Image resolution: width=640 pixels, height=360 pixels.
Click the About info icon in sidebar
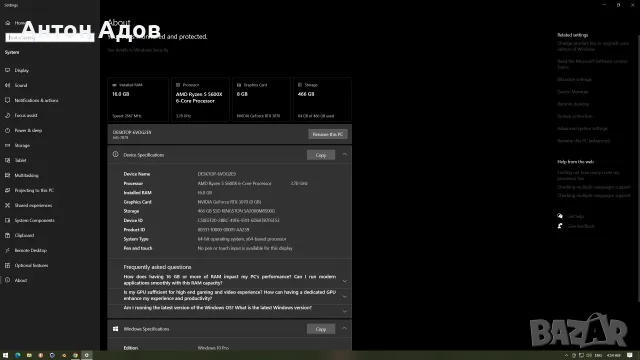(7, 280)
